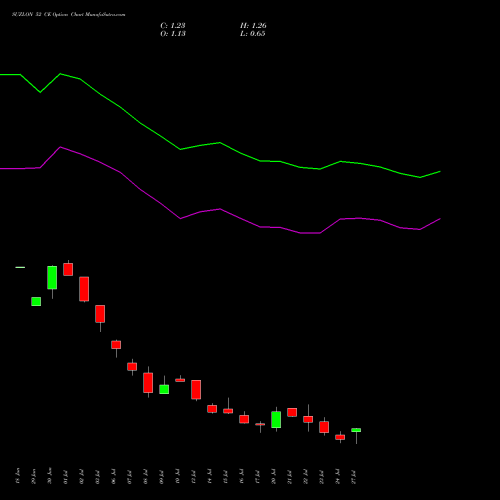Click the green upper indicator line
Image resolution: width=500 pixels, height=500 pixels.
click(220, 143)
